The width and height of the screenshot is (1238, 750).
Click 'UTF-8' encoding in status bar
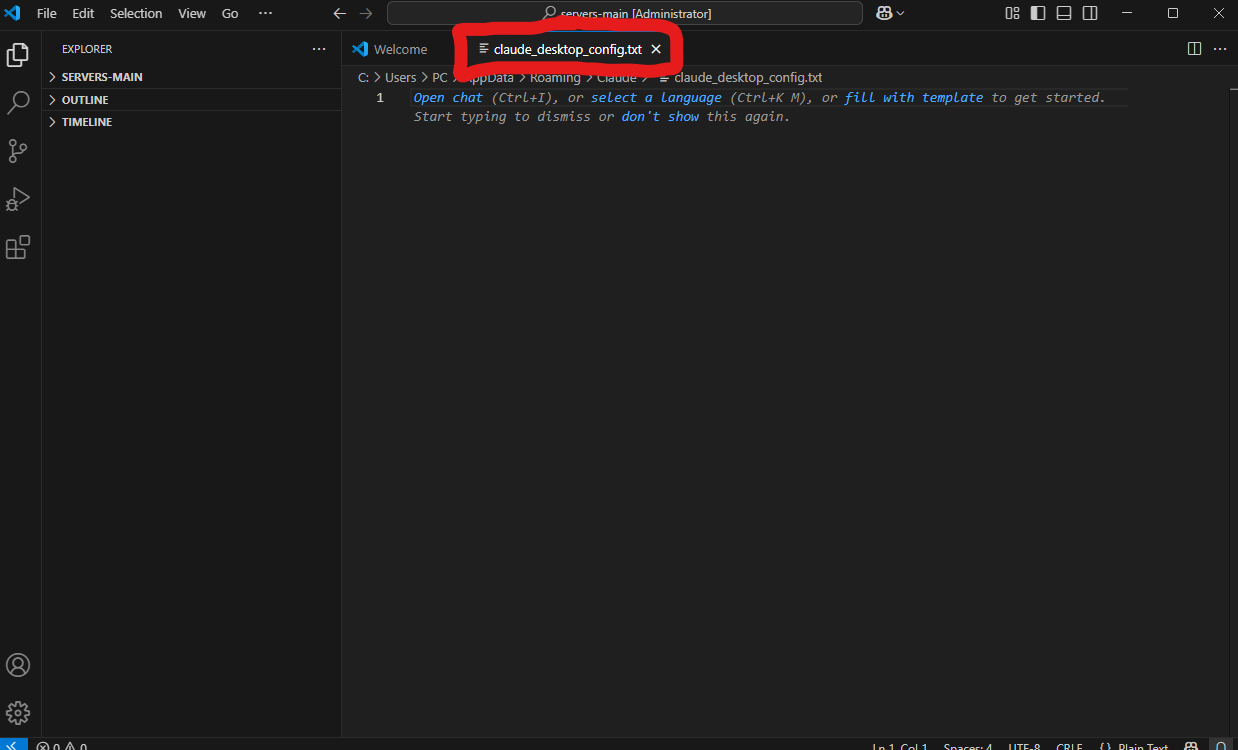click(1026, 746)
